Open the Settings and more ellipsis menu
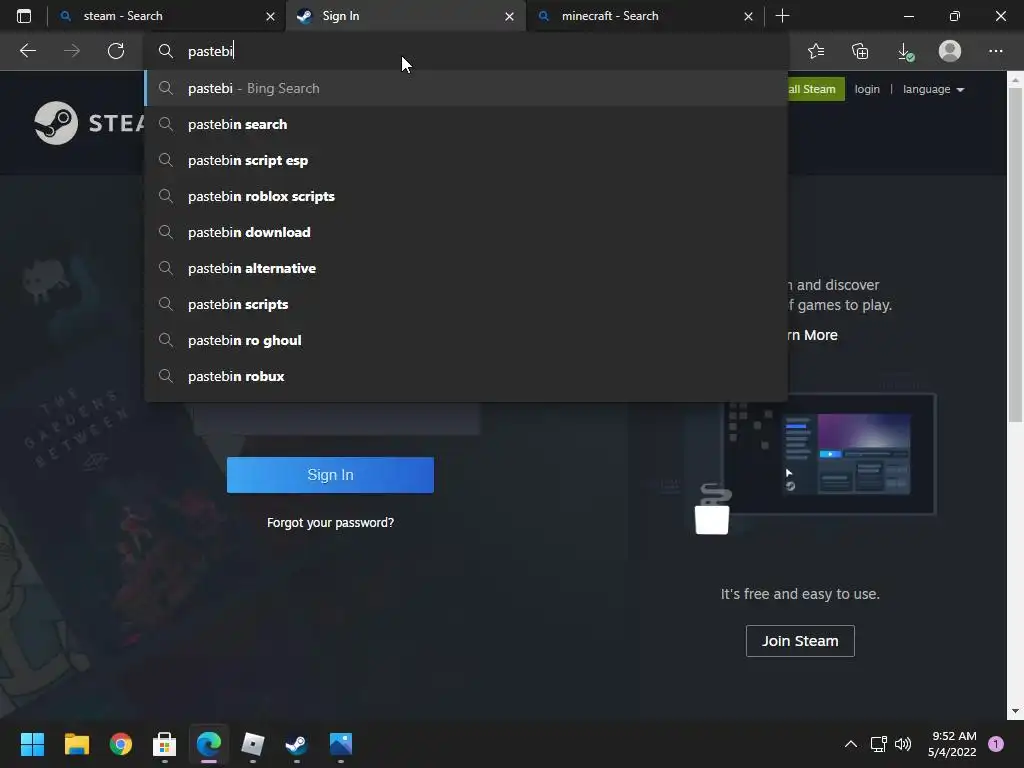1024x768 pixels. 995,51
